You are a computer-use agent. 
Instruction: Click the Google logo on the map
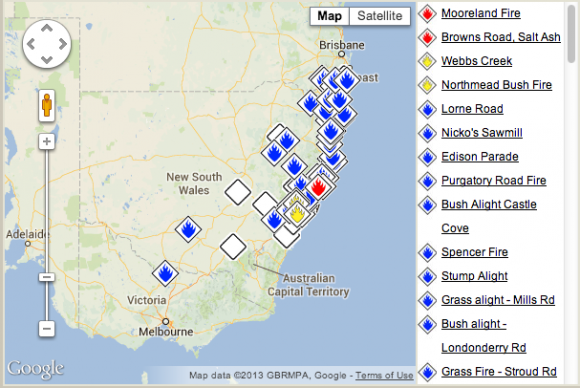pyautogui.click(x=36, y=369)
